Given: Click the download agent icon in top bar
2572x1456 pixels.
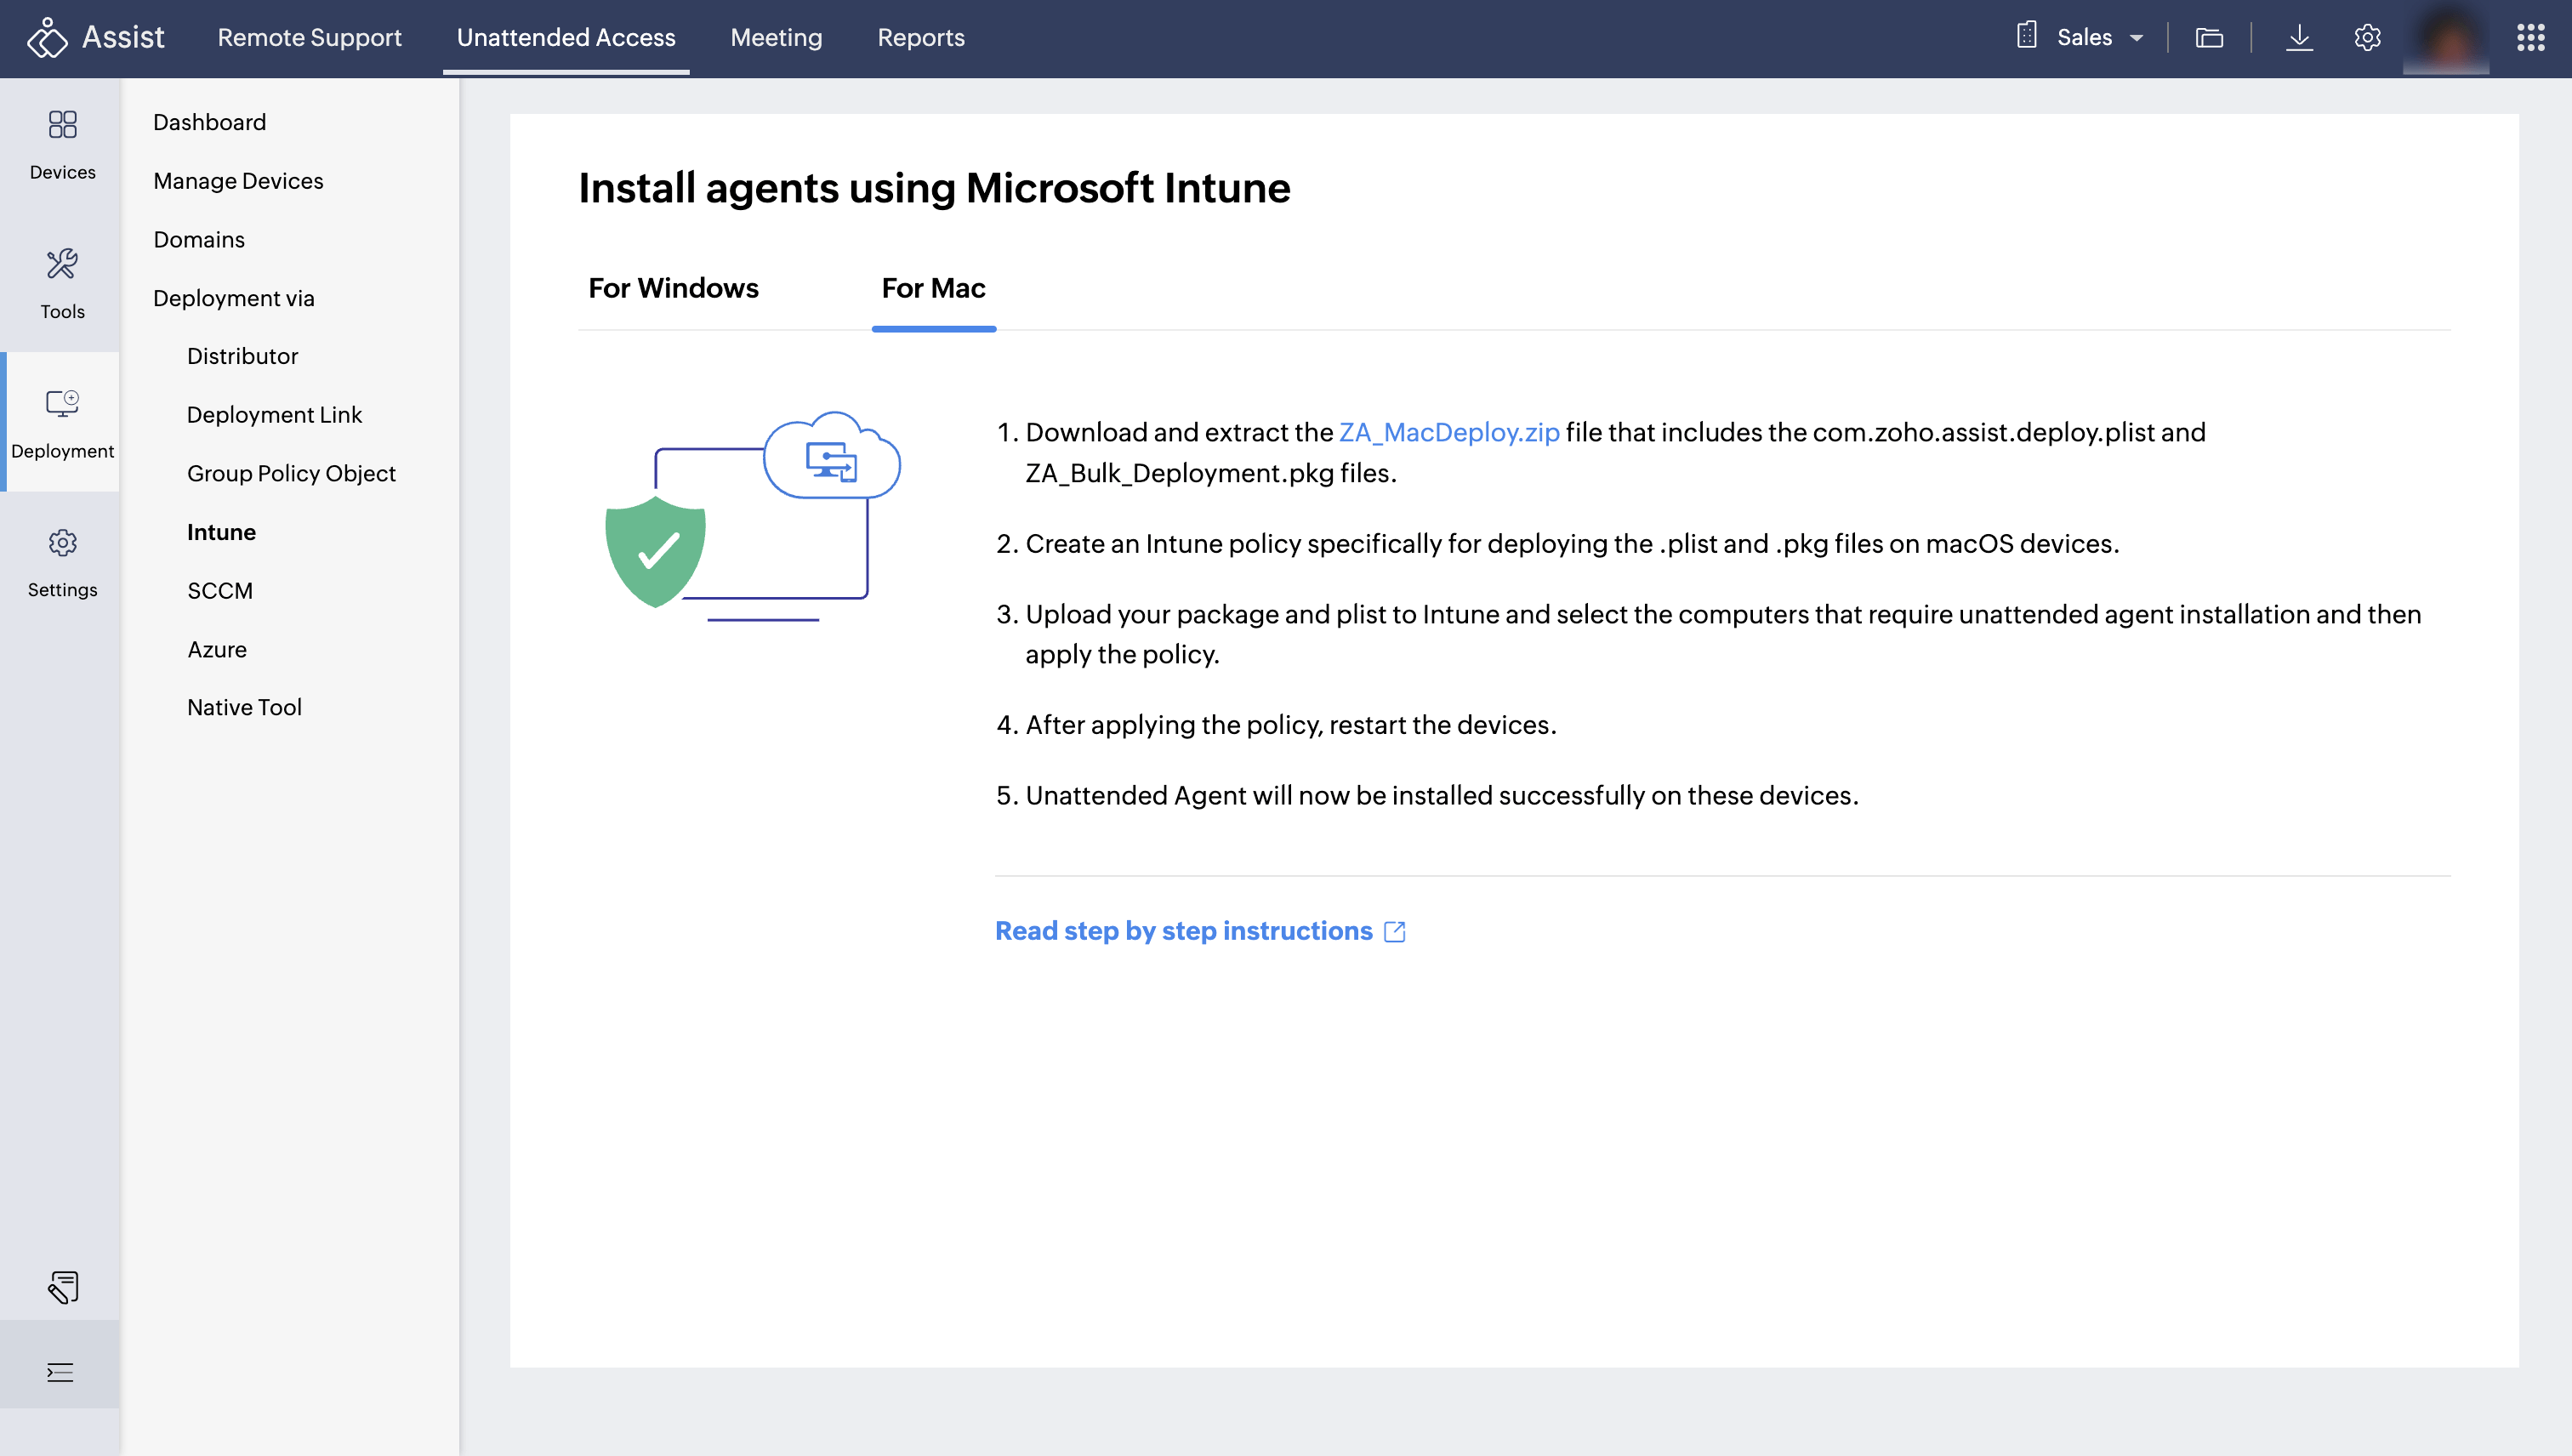Looking at the screenshot, I should [2301, 37].
